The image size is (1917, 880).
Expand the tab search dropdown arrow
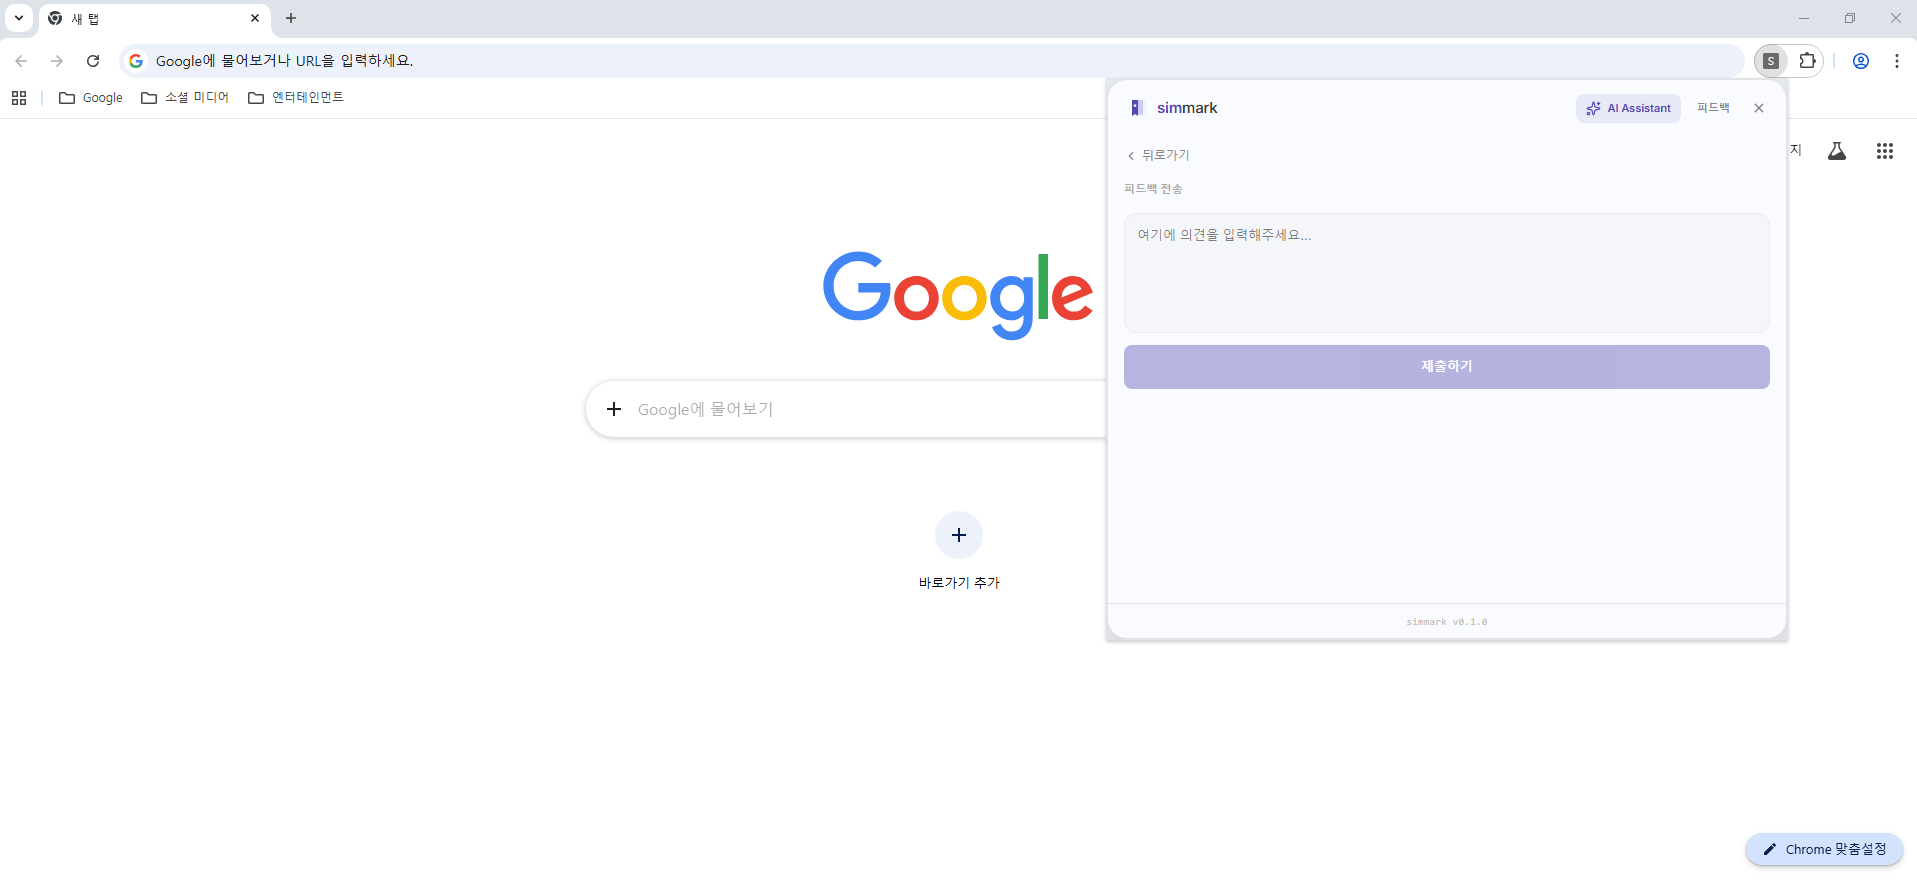tap(19, 18)
